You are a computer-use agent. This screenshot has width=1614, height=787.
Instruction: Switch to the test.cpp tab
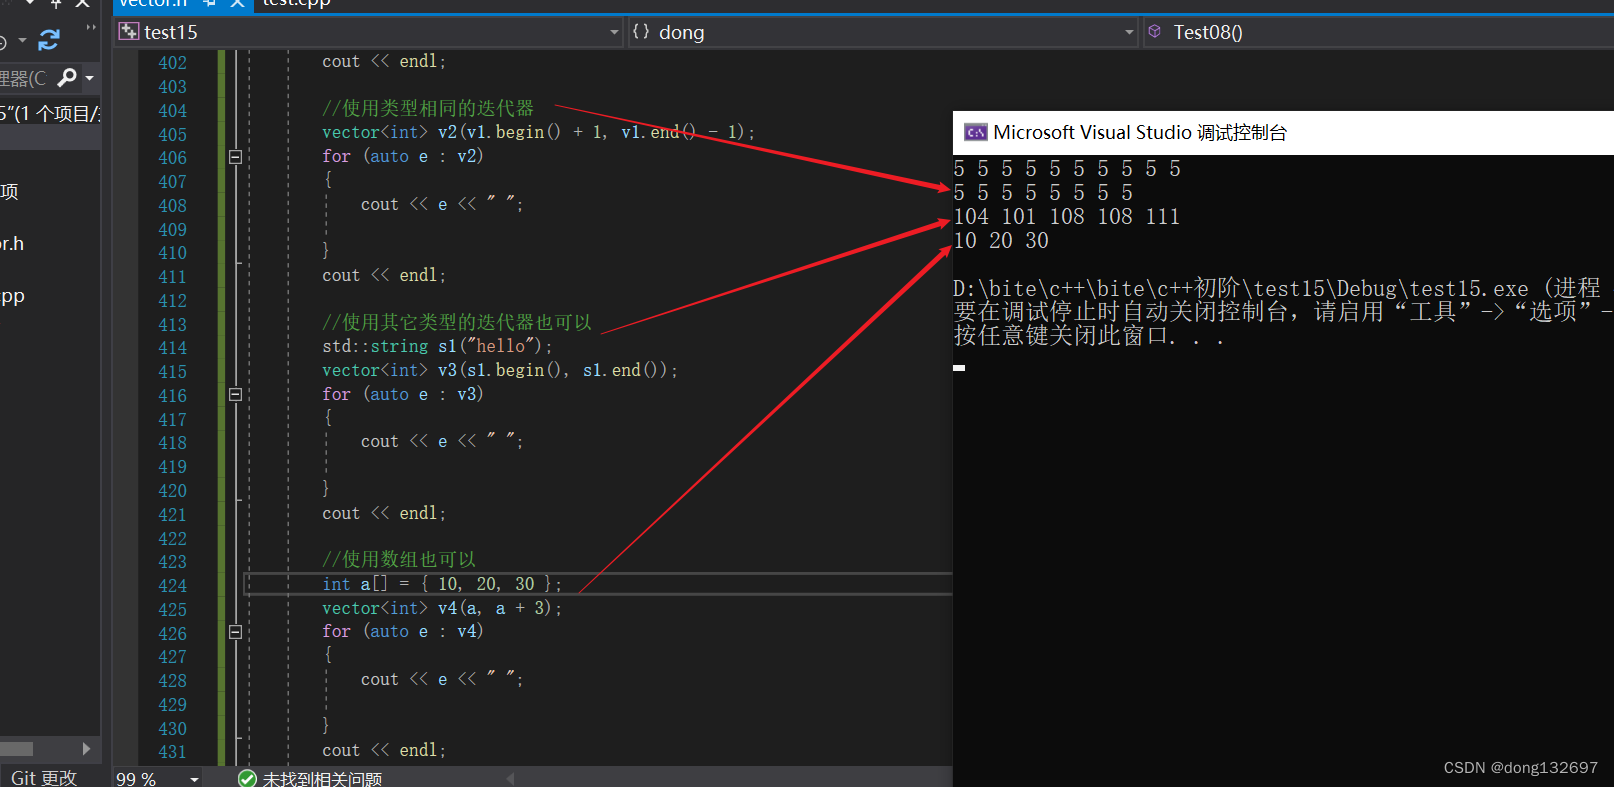click(x=296, y=4)
